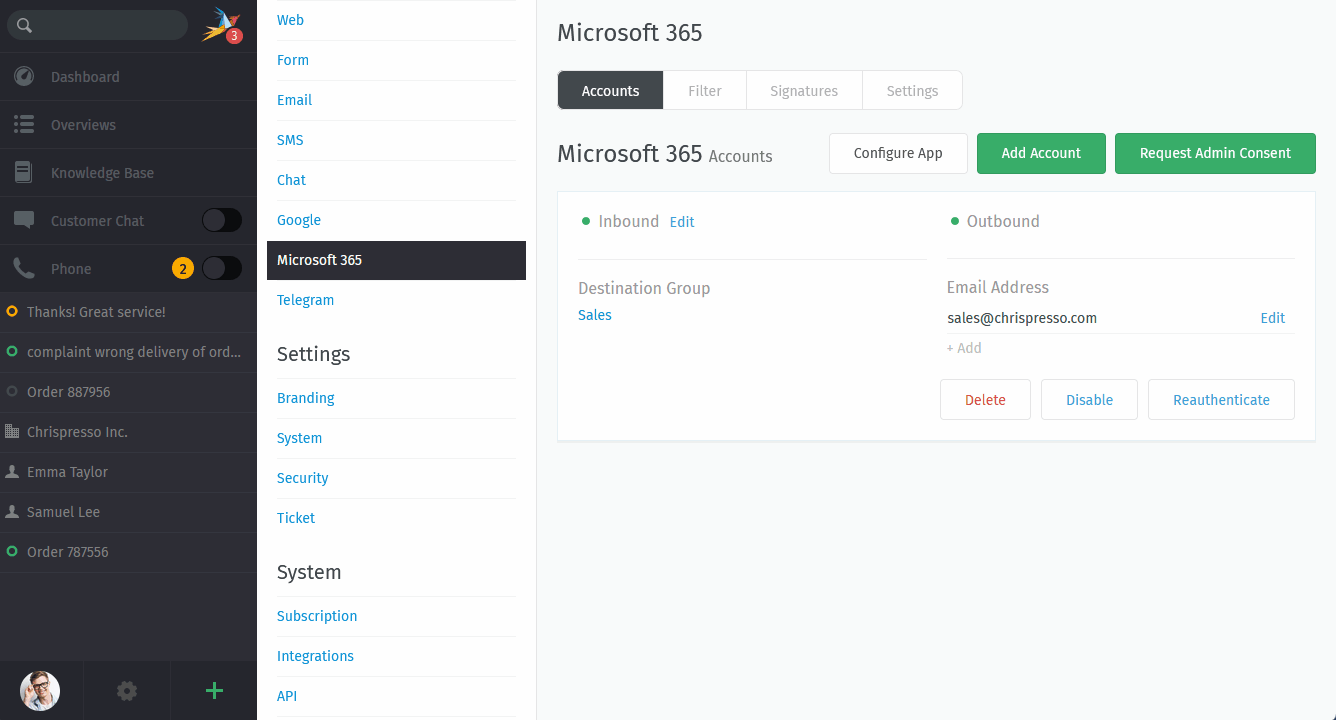The image size is (1336, 720).
Task: Open ticket Order 887956
Action: (128, 392)
